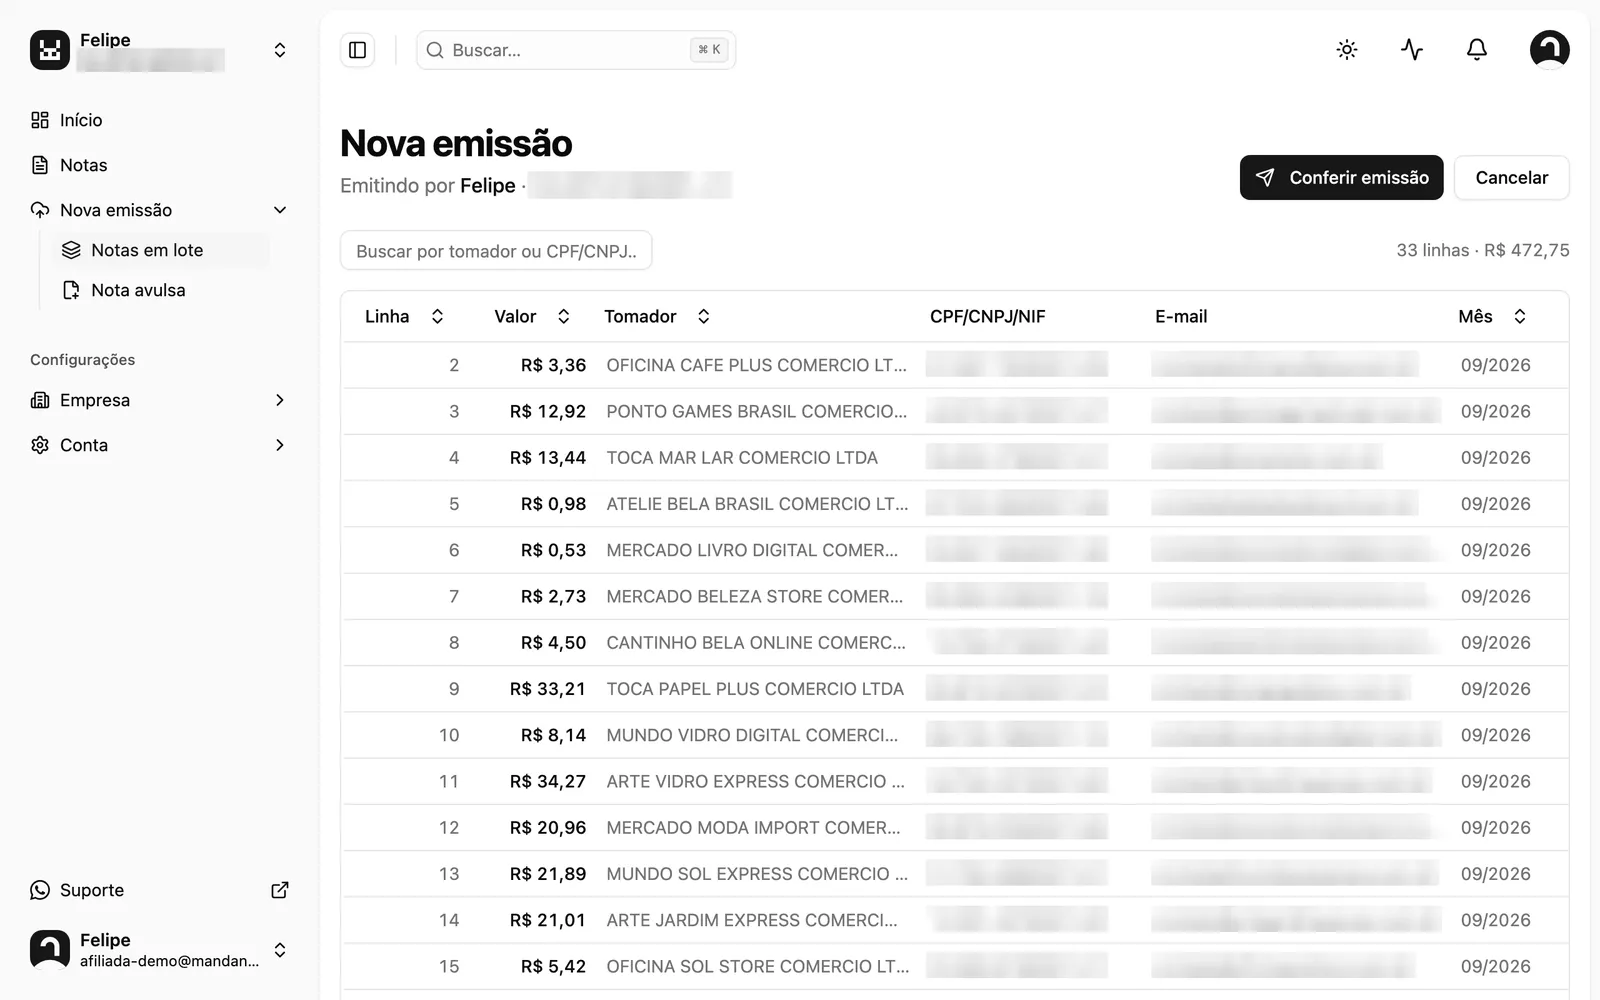Go to Início in the sidebar
The width and height of the screenshot is (1600, 1000).
point(160,120)
